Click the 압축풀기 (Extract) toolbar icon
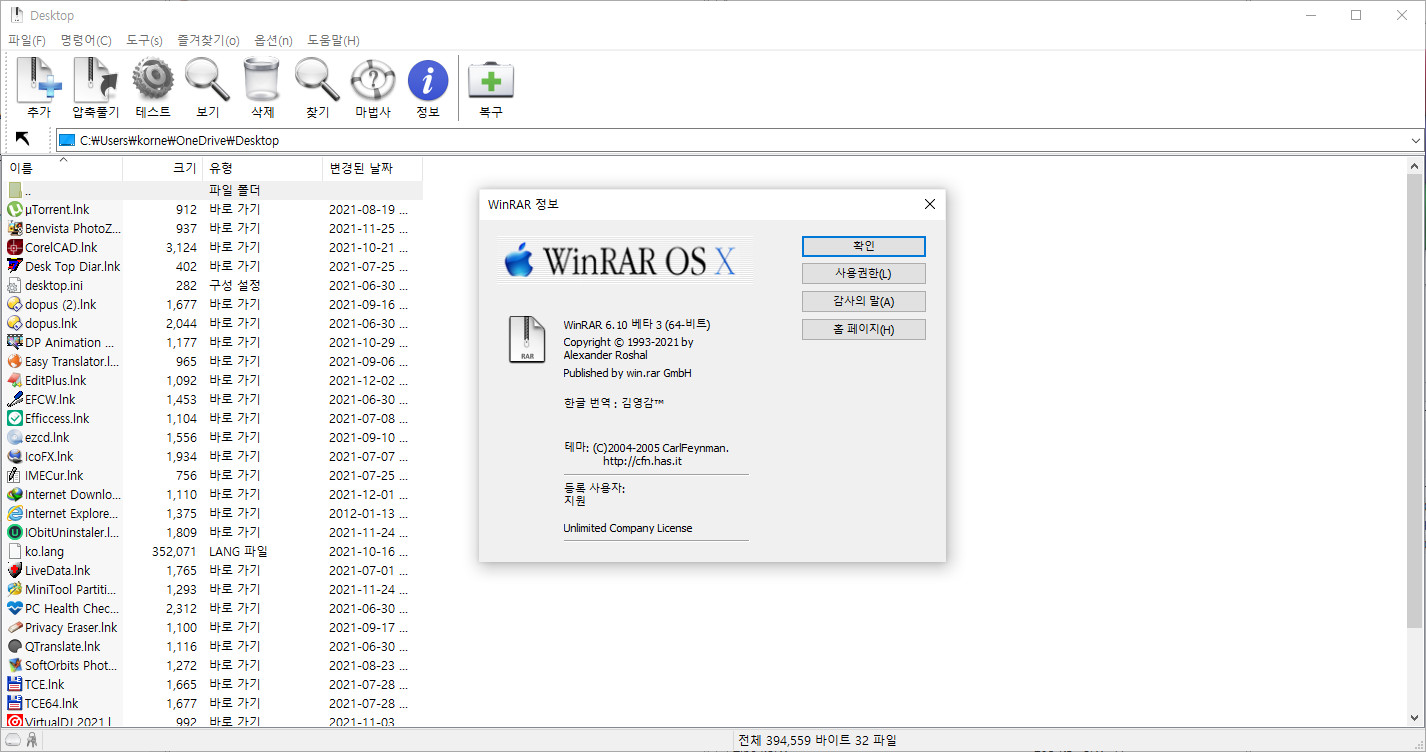 [96, 80]
